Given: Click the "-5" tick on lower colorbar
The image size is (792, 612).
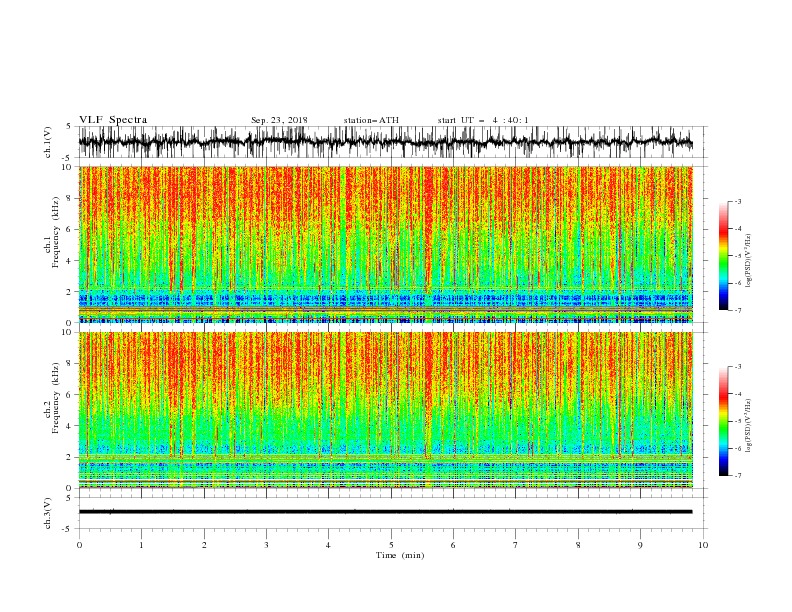Looking at the screenshot, I should [x=737, y=421].
